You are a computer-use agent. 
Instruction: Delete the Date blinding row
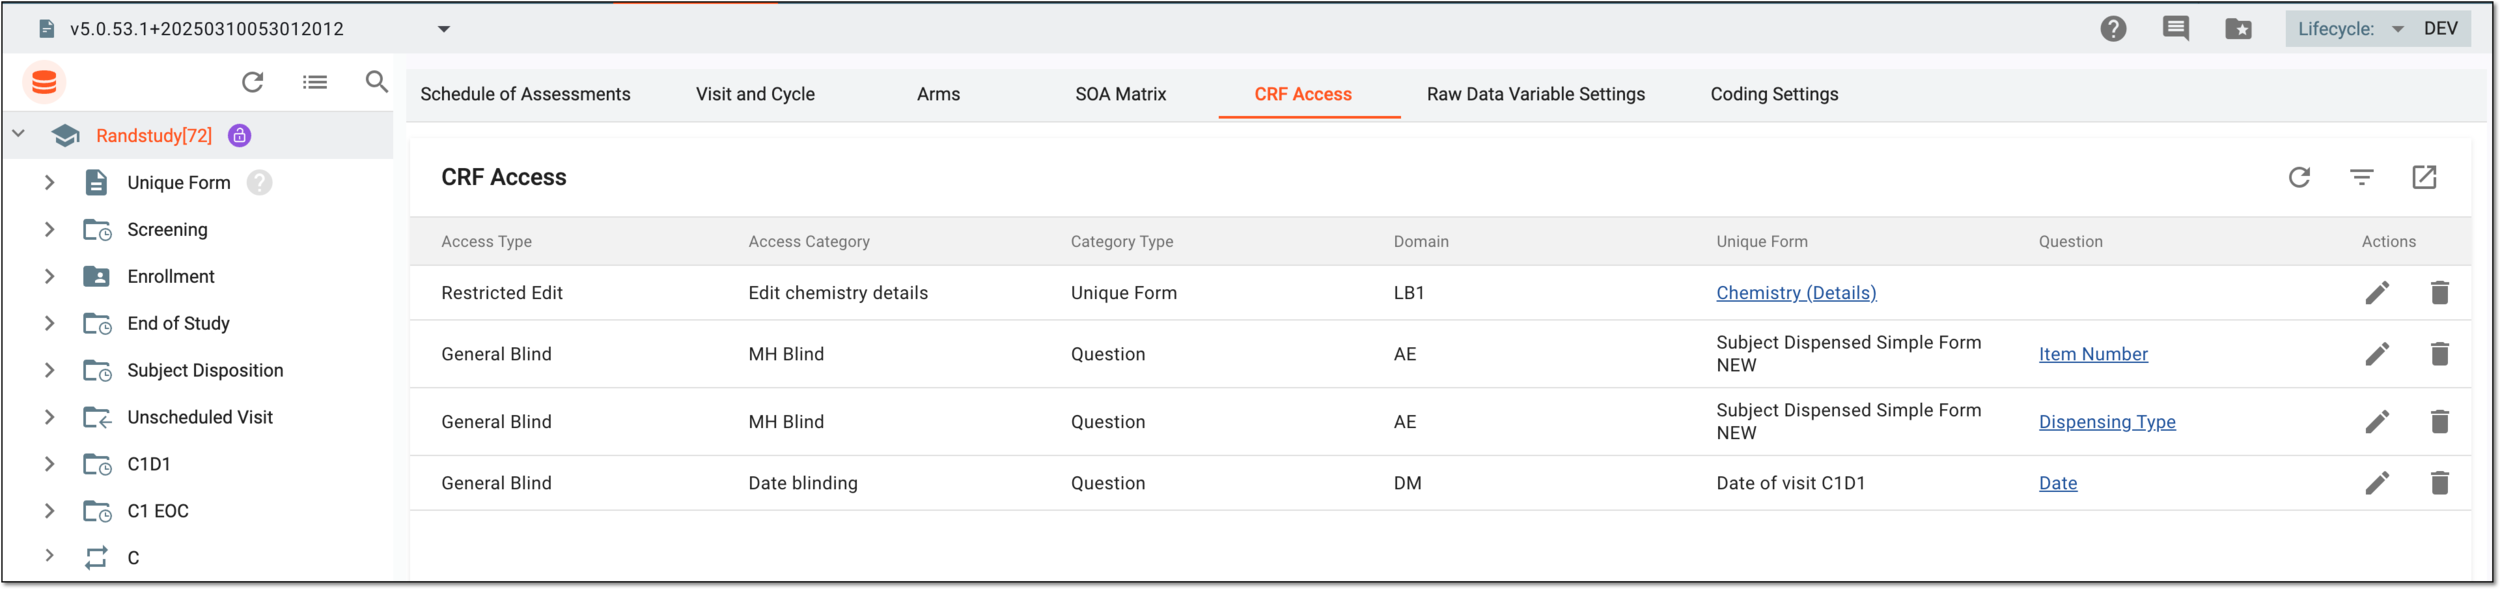point(2439,483)
